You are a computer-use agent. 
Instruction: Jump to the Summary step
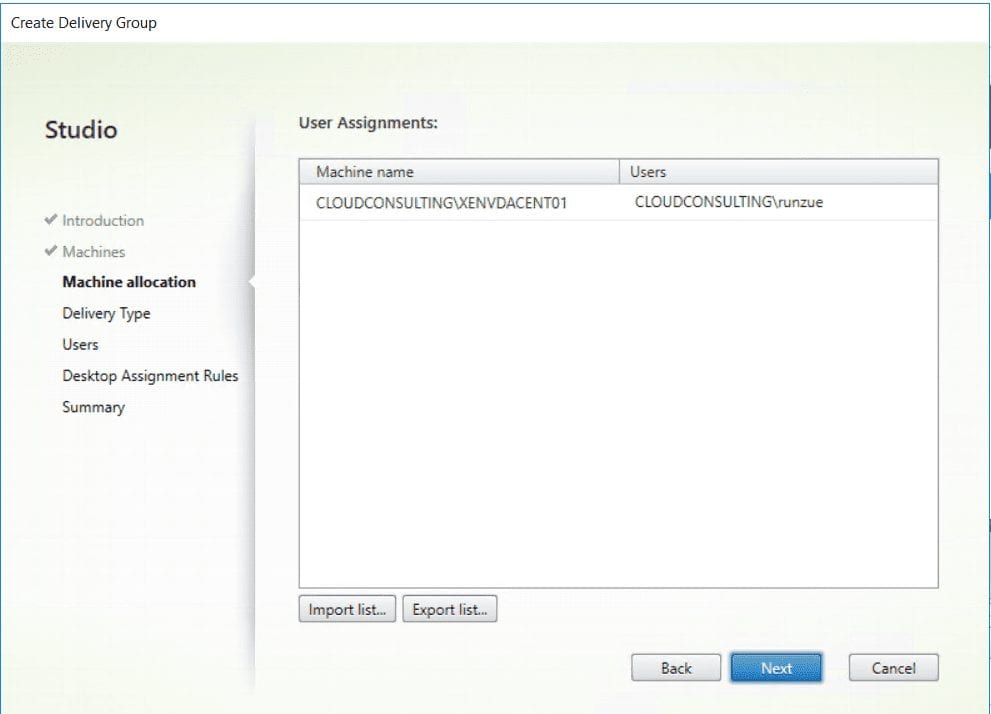(x=92, y=407)
